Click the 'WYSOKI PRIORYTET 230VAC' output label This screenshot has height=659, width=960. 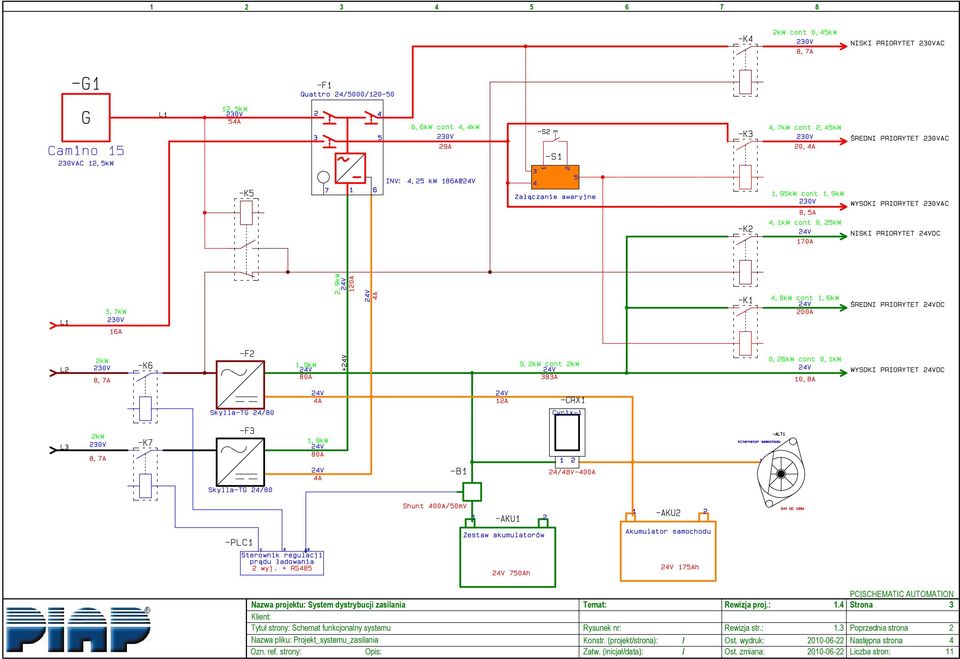tap(899, 203)
